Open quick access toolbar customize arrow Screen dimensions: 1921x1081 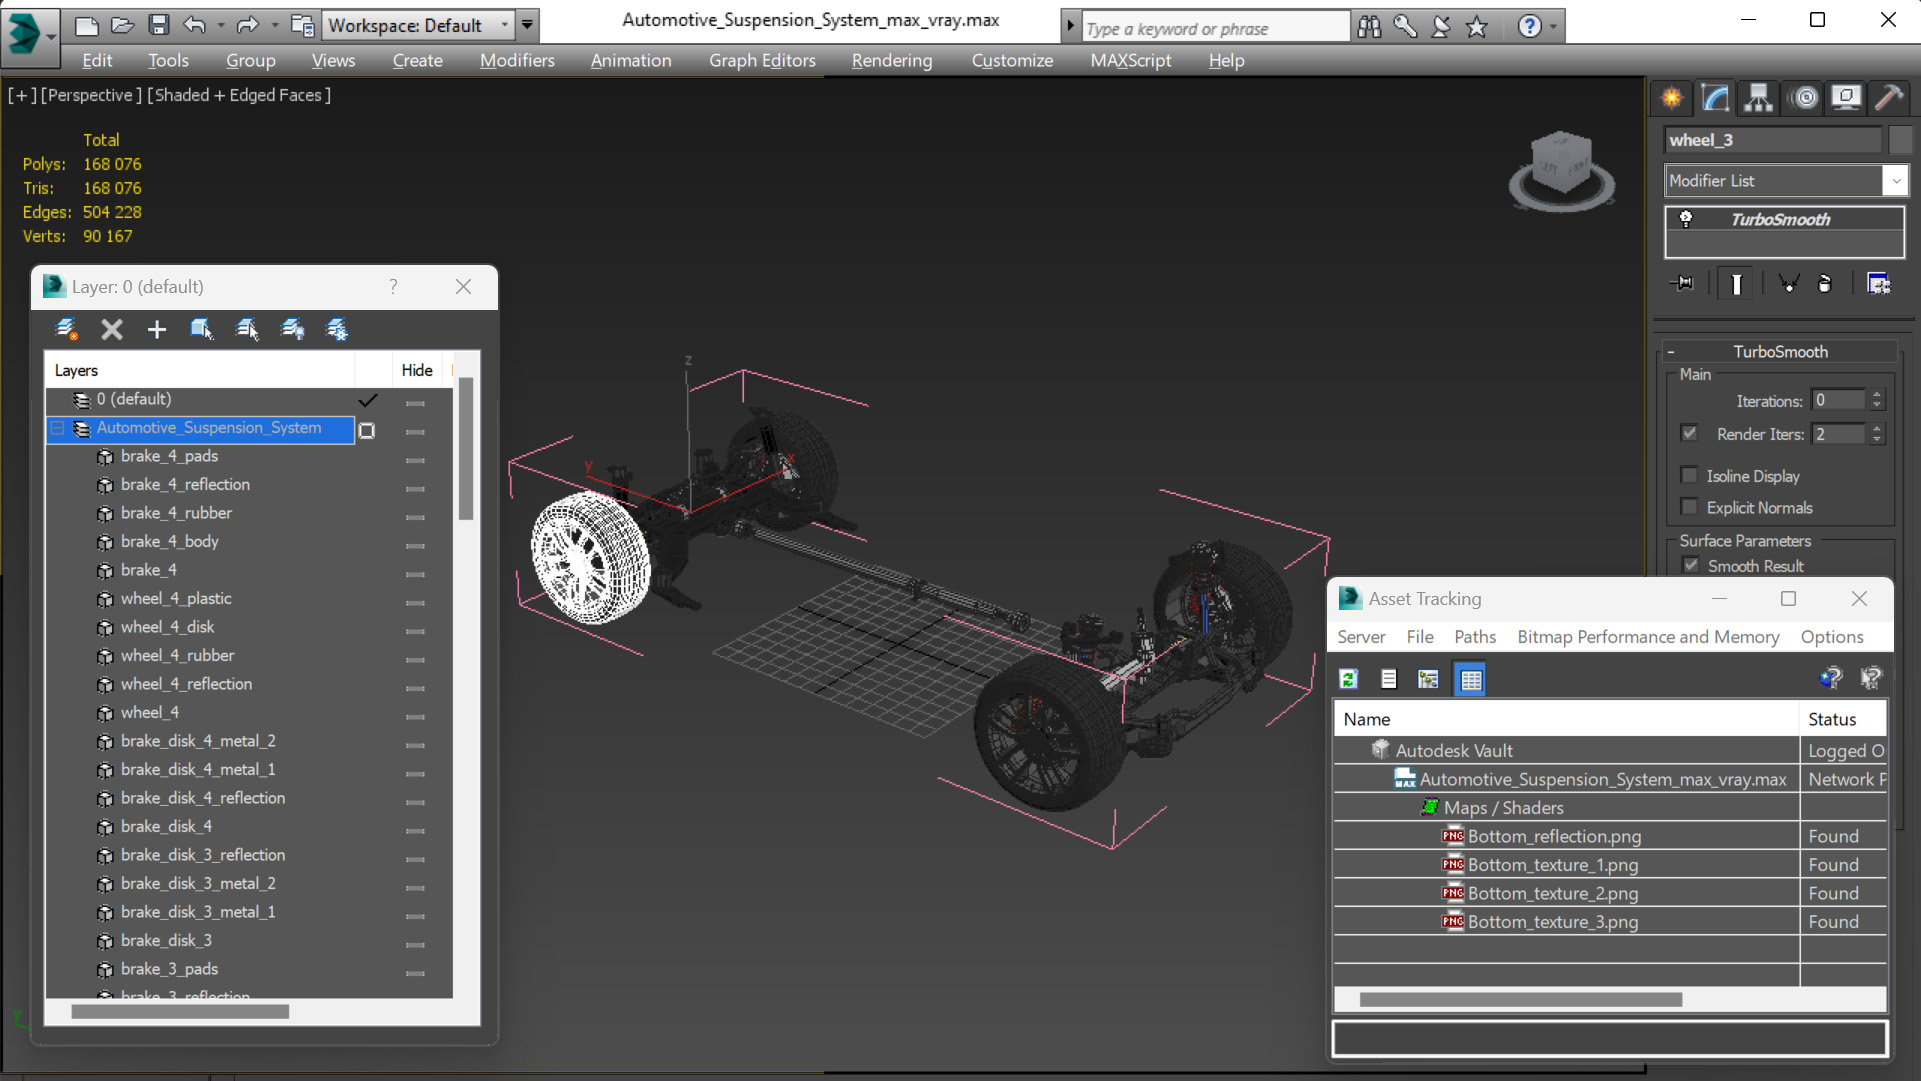click(x=528, y=25)
